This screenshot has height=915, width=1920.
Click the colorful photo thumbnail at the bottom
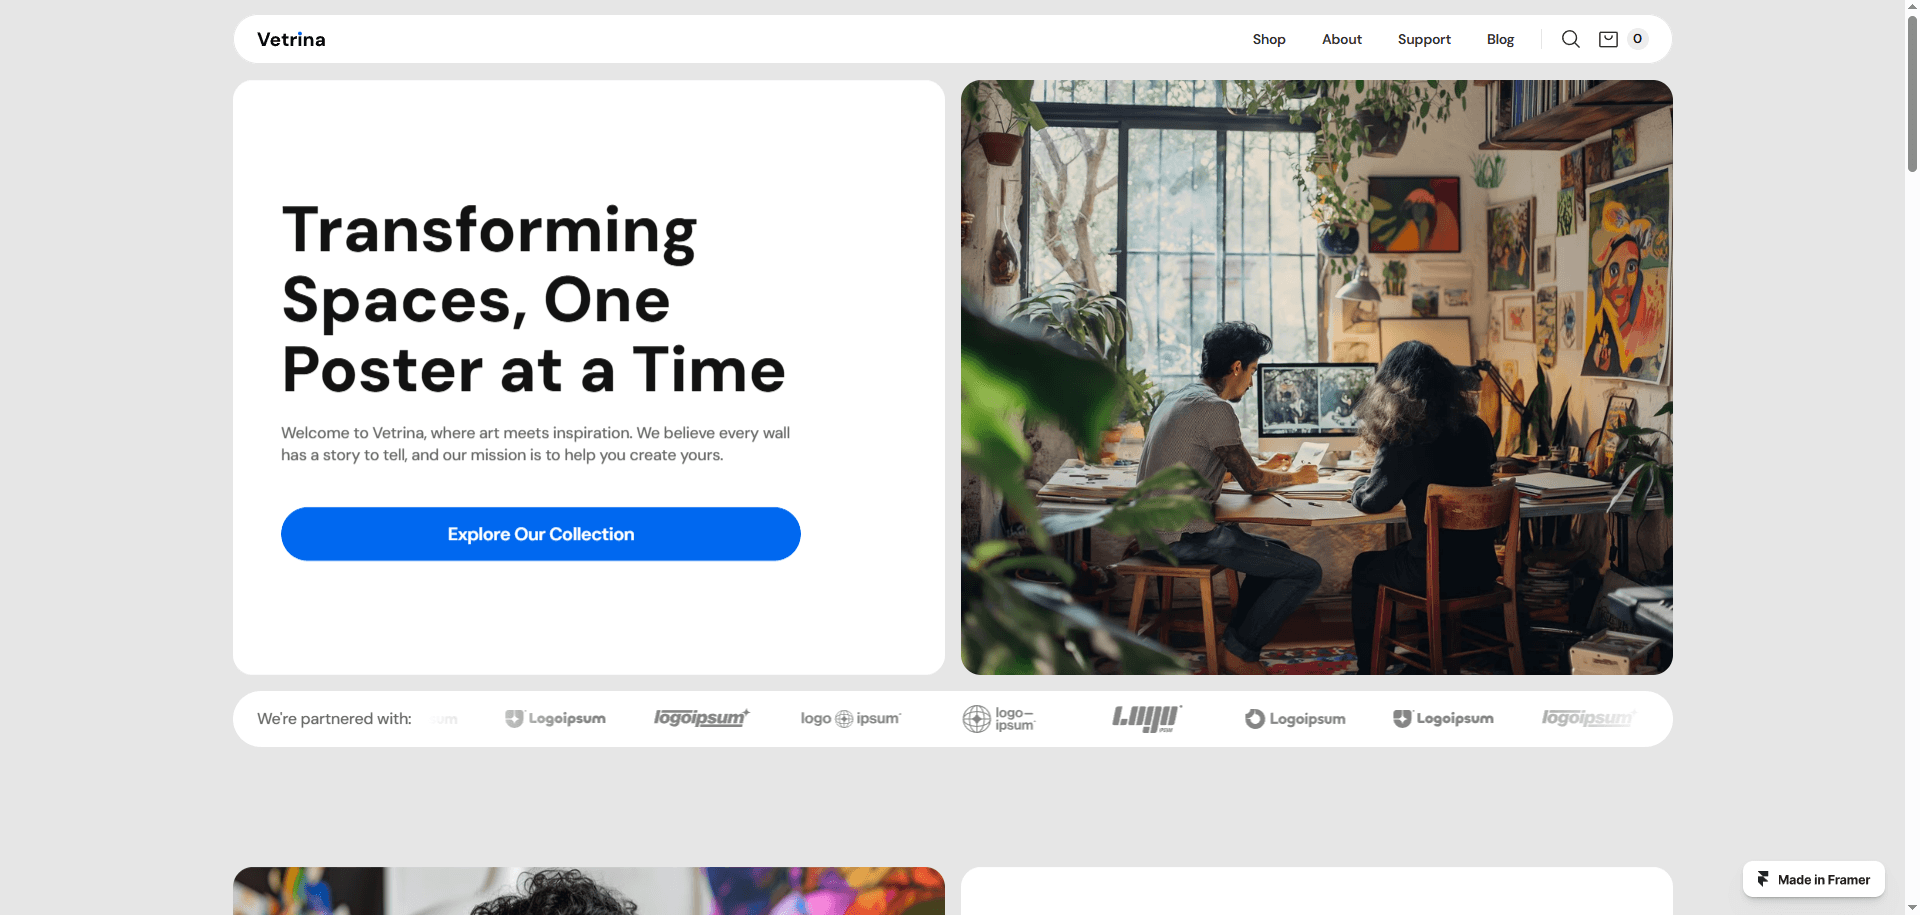[x=589, y=891]
